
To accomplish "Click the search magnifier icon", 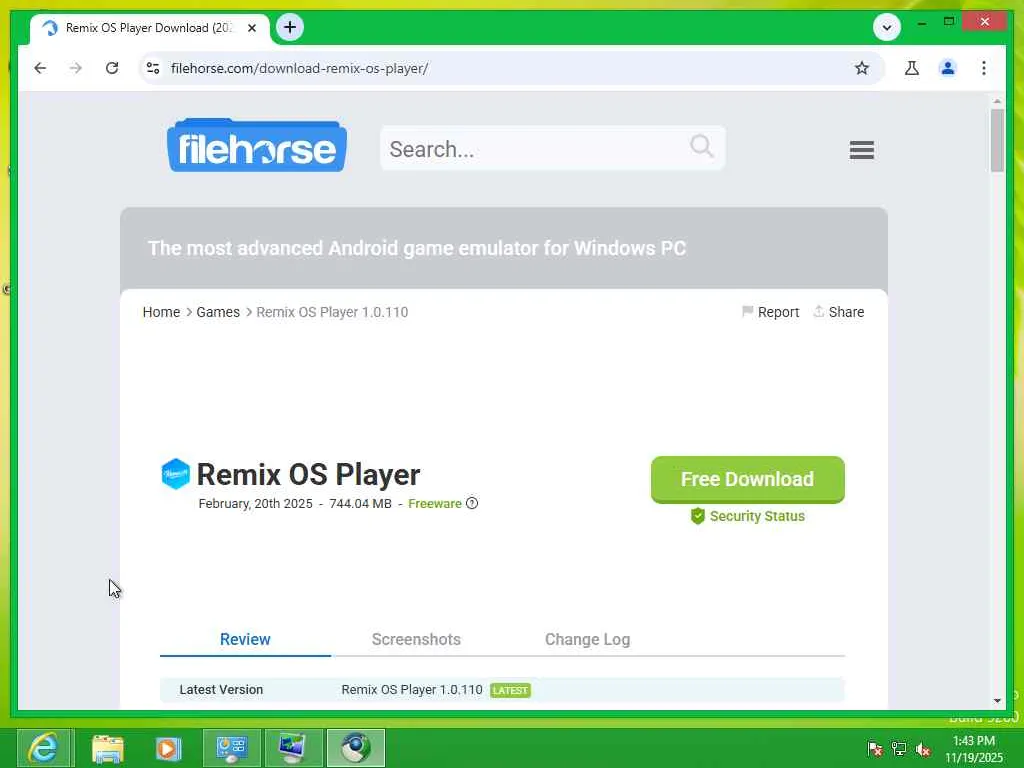I will (x=701, y=146).
